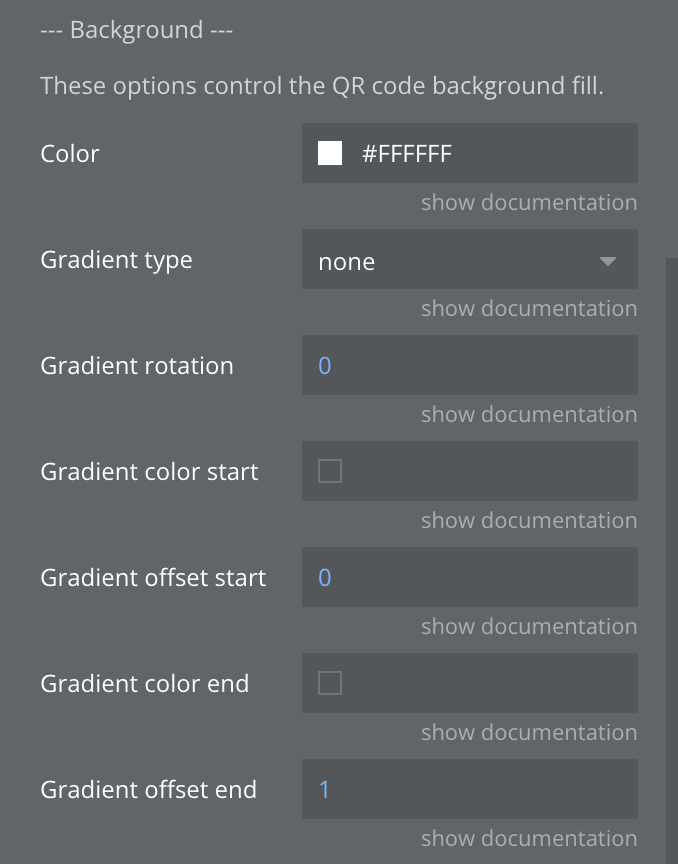The height and width of the screenshot is (864, 678).
Task: Click the Gradient type label
Action: point(116,260)
